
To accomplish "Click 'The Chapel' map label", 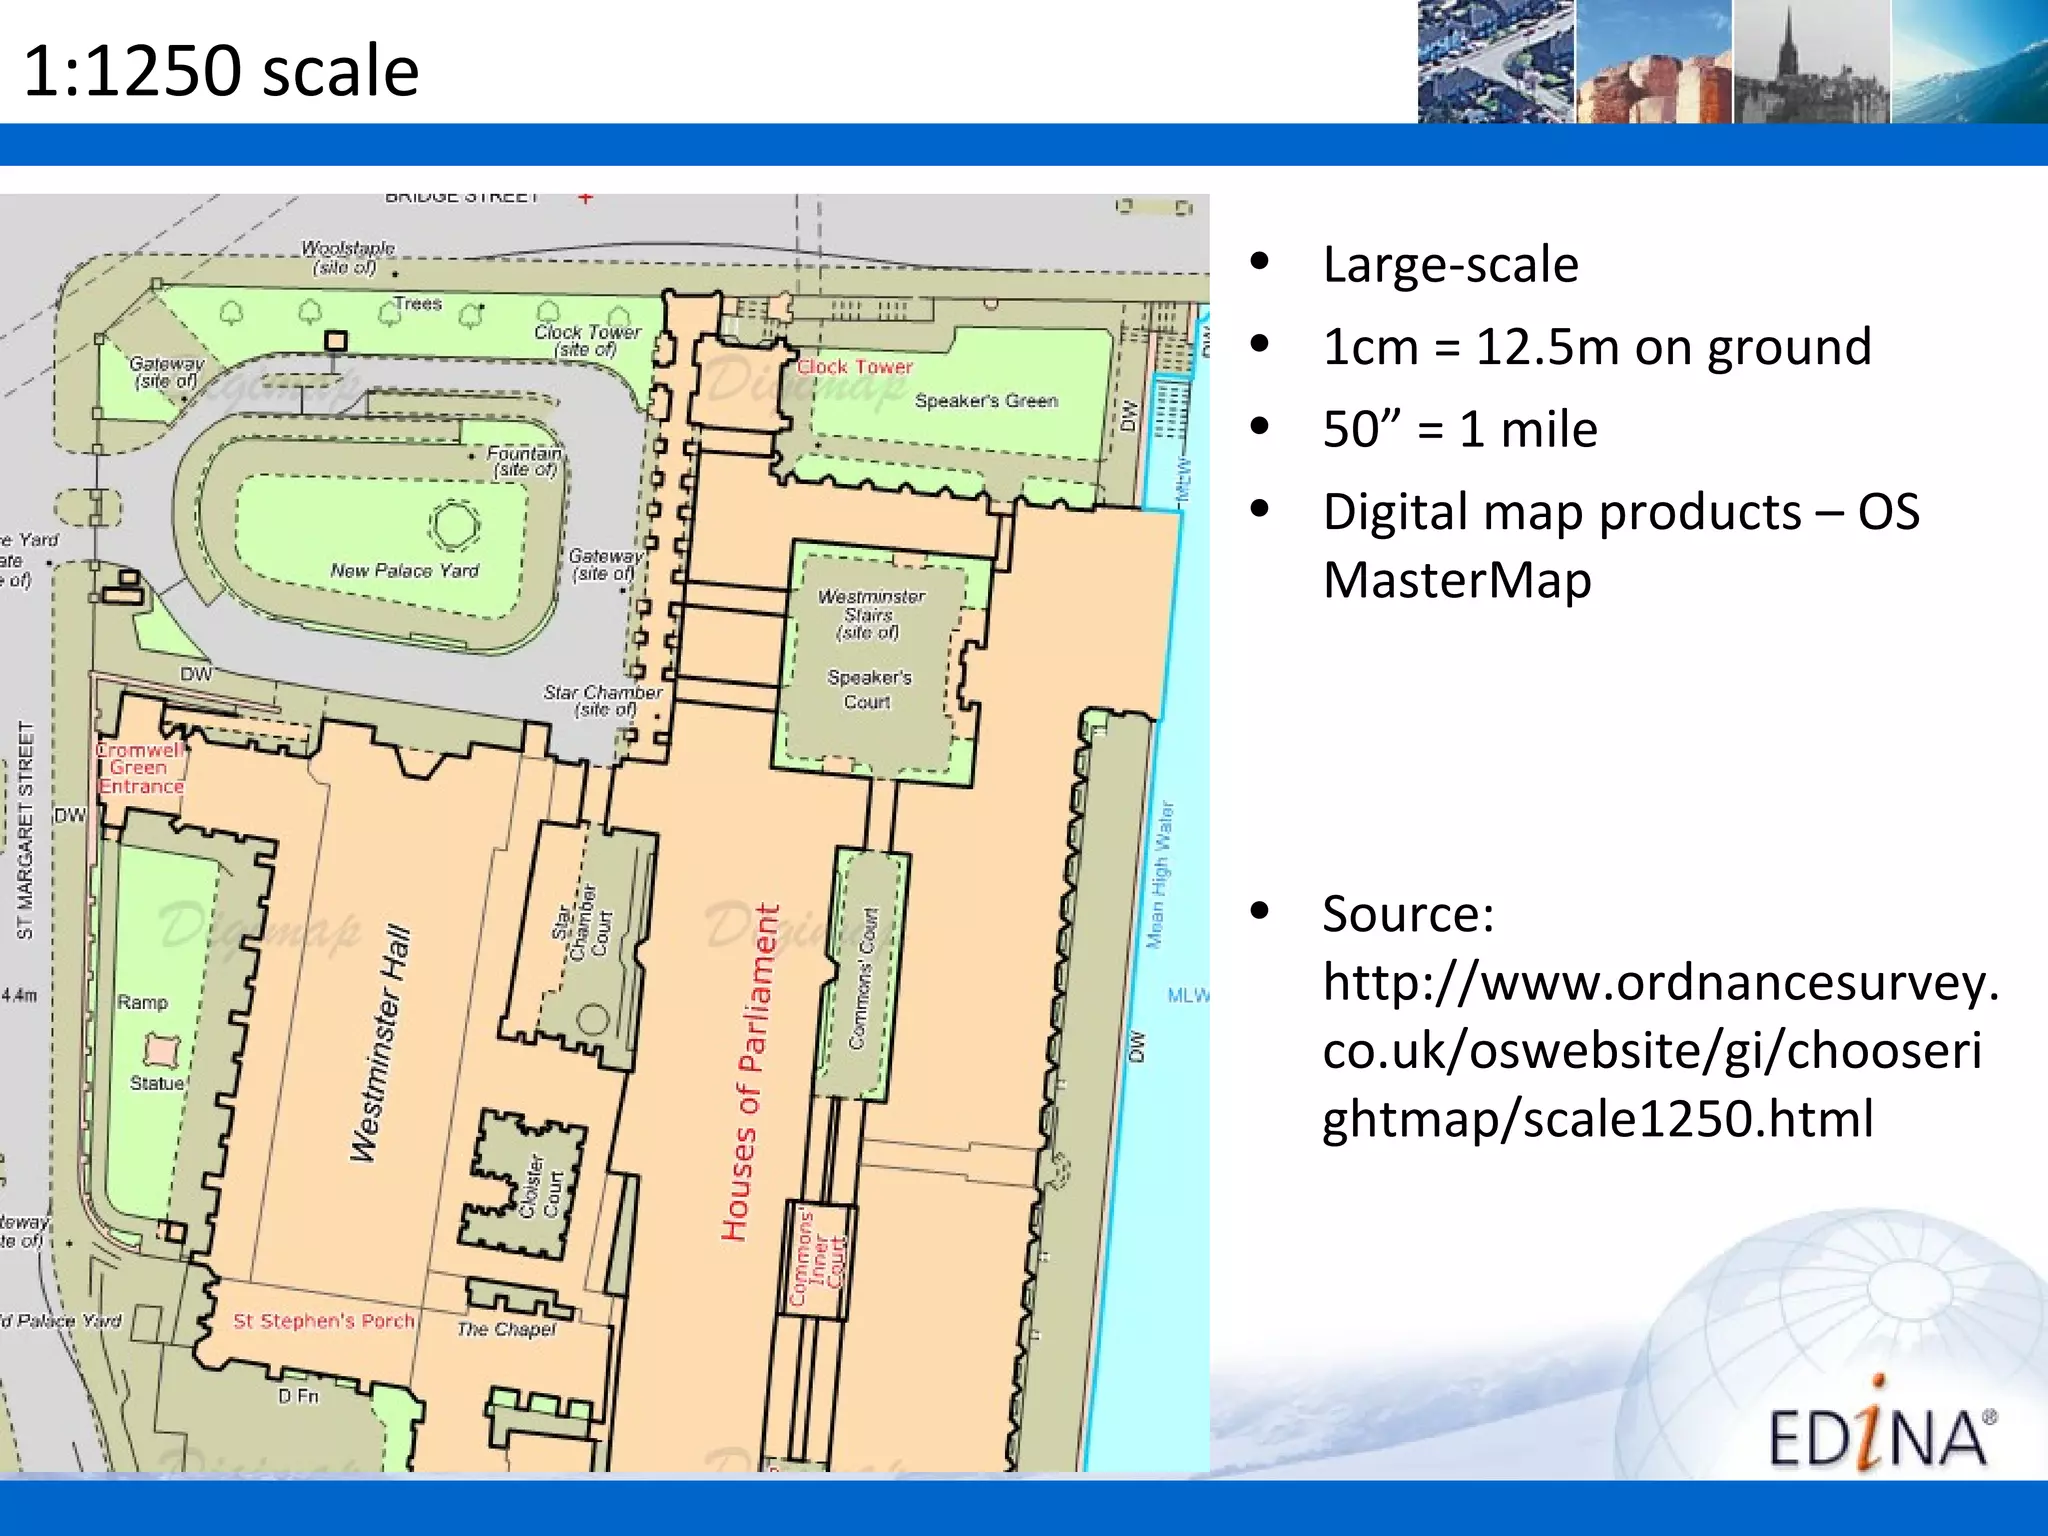I will (506, 1329).
